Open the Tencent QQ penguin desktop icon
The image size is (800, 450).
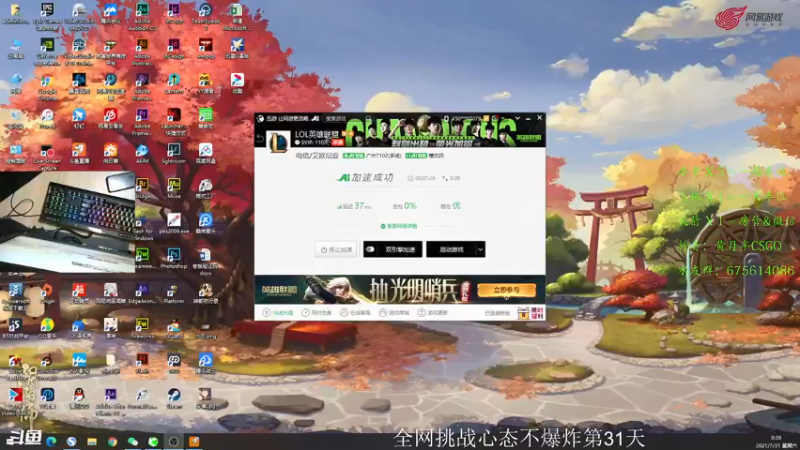(79, 399)
